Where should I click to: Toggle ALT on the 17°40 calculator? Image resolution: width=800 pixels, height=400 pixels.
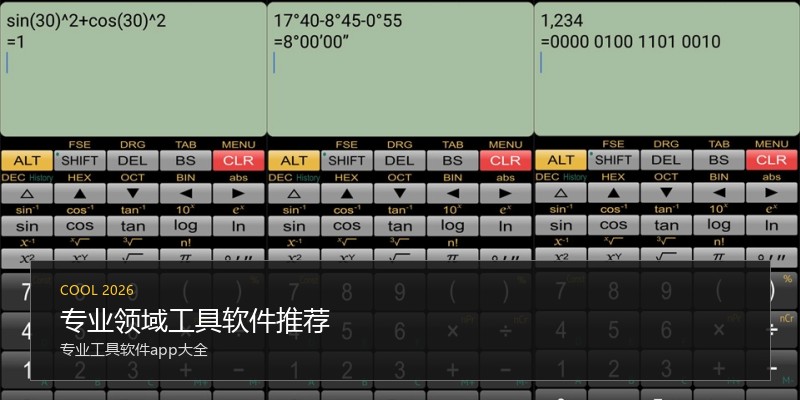coord(294,161)
